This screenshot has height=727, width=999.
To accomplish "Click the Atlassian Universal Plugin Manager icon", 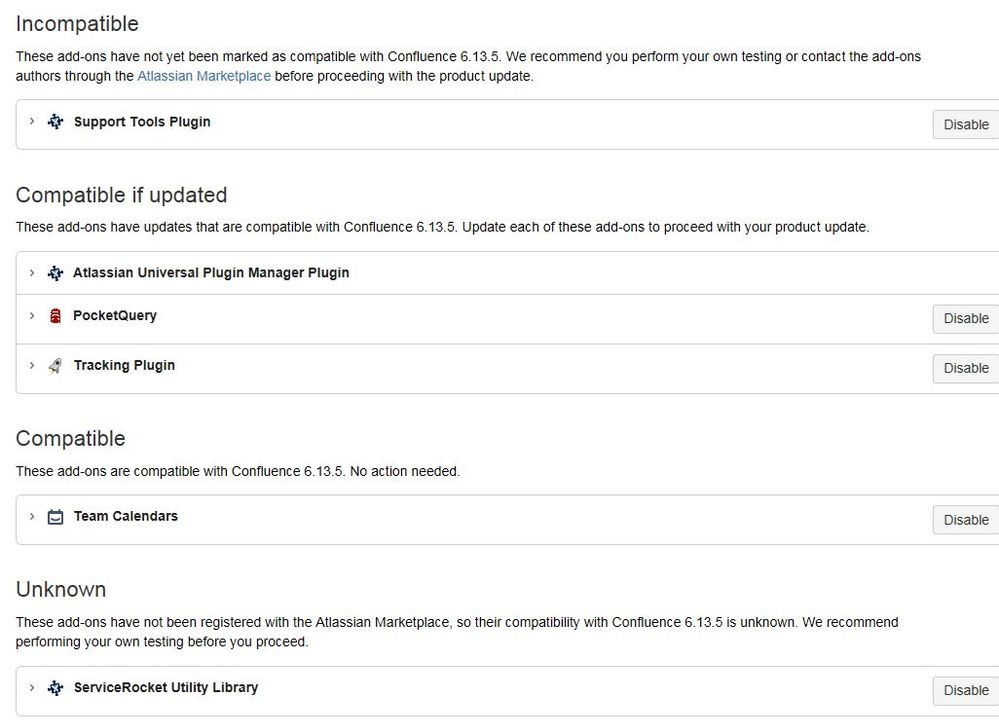I will click(55, 273).
